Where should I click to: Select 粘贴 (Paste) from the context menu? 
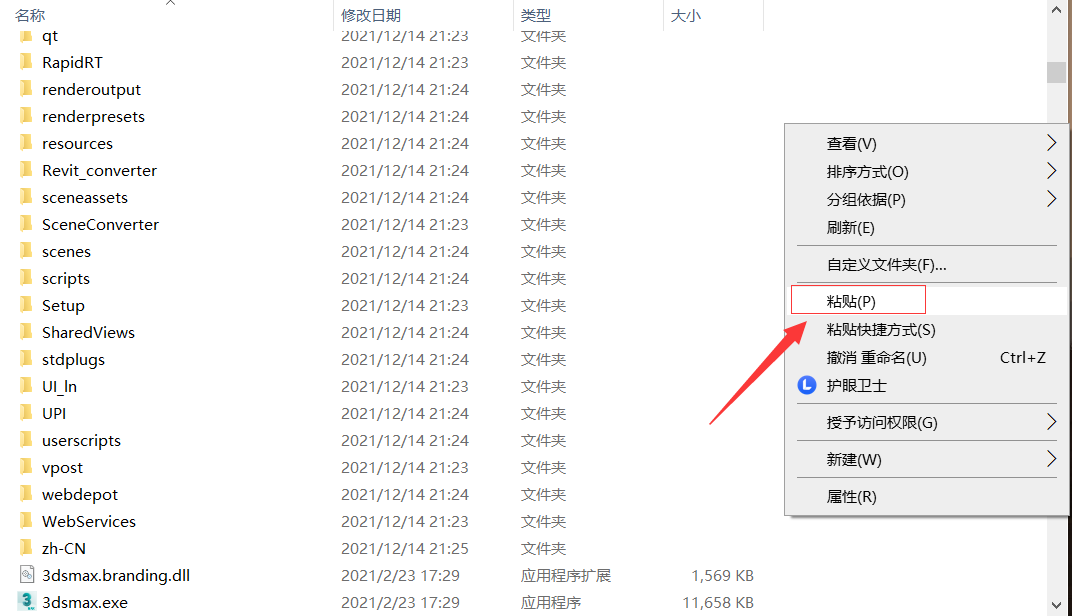pos(857,299)
